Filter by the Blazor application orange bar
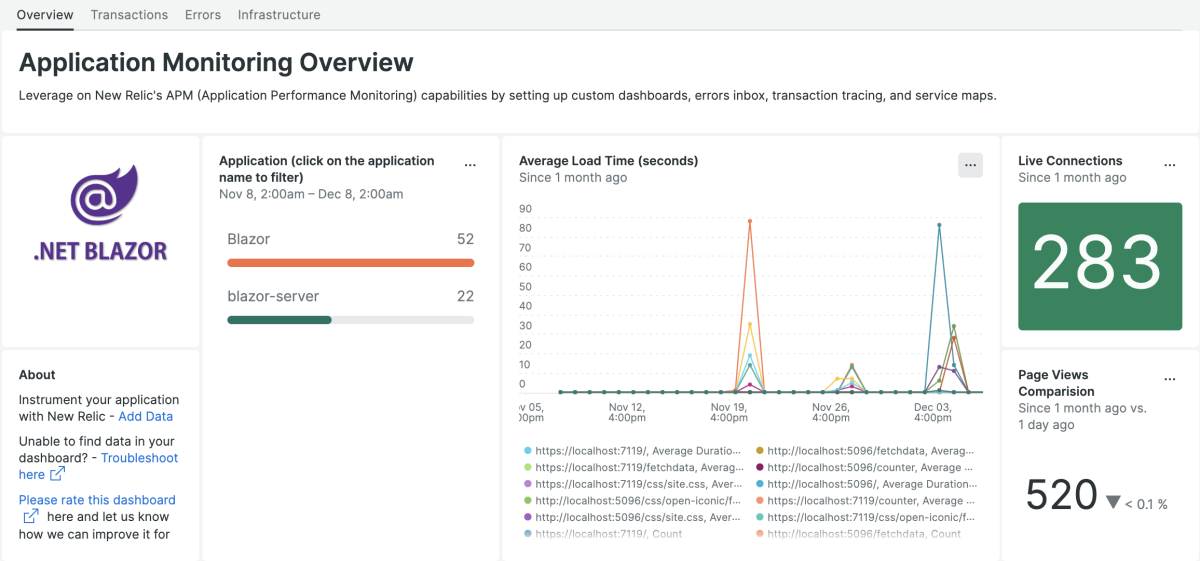Screen dimensions: 1200x561 click(x=350, y=263)
